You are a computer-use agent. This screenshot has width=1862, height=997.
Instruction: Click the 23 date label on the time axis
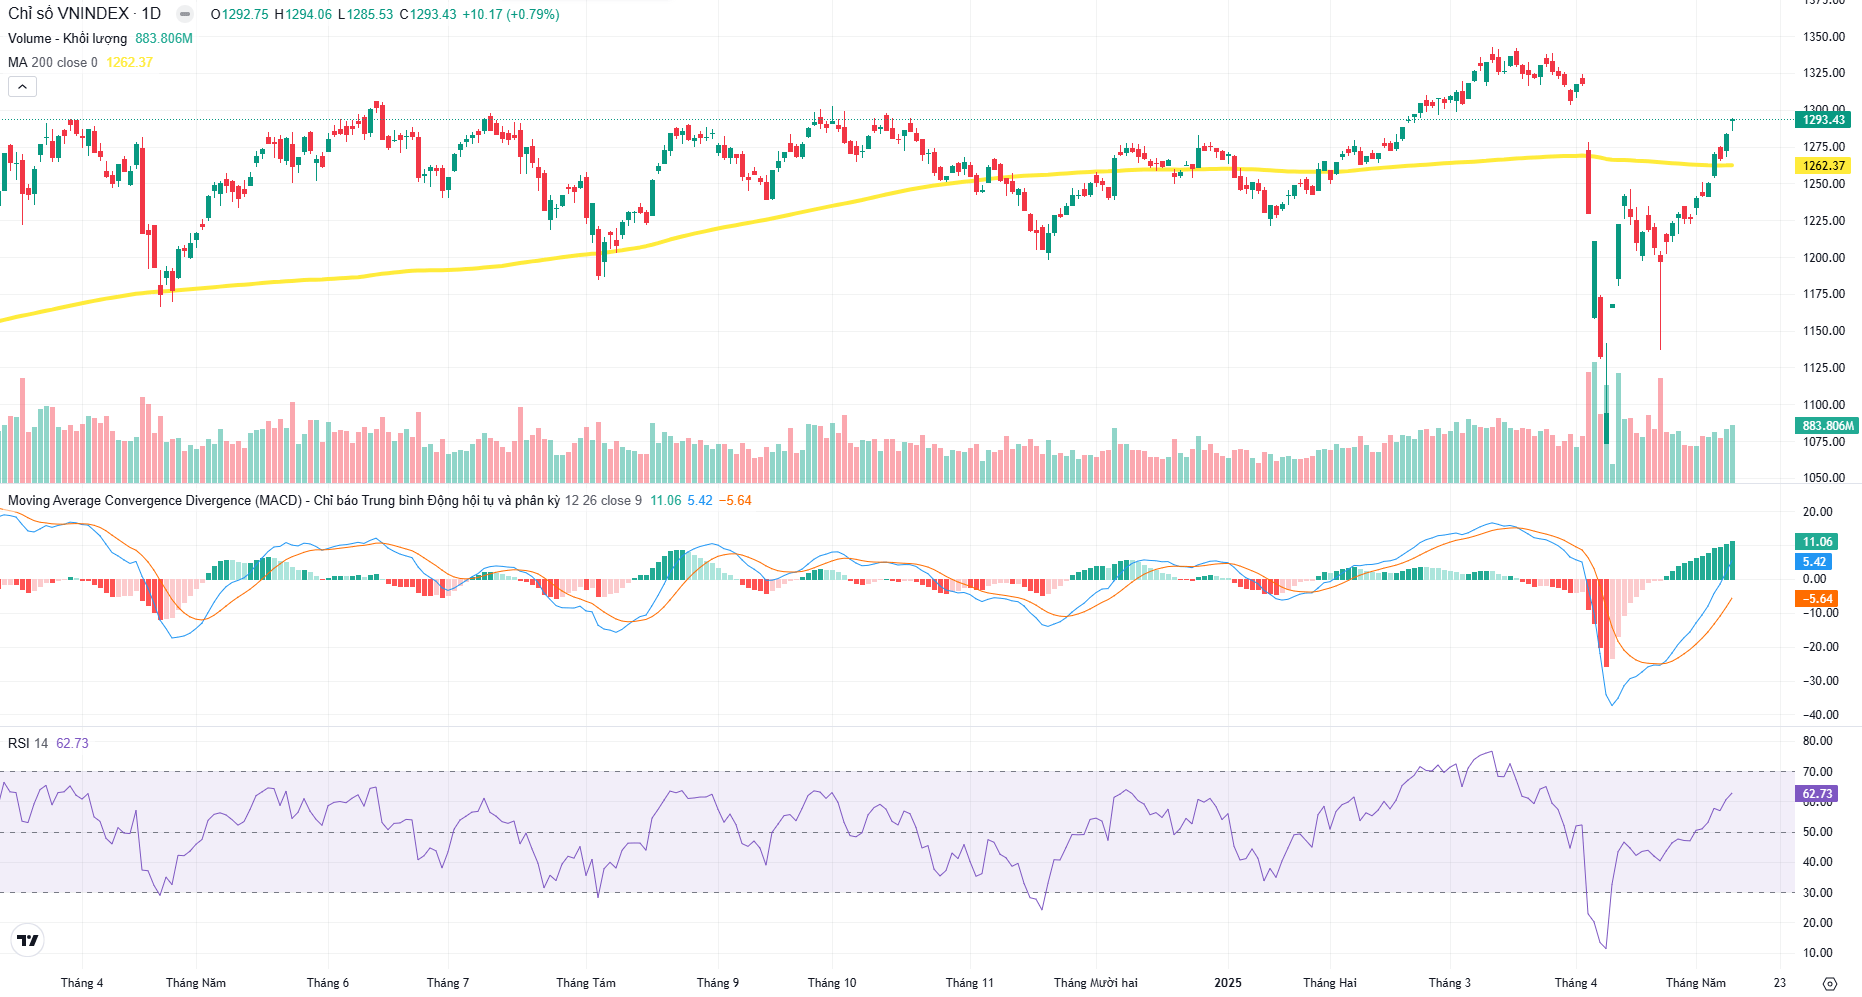click(x=1780, y=983)
